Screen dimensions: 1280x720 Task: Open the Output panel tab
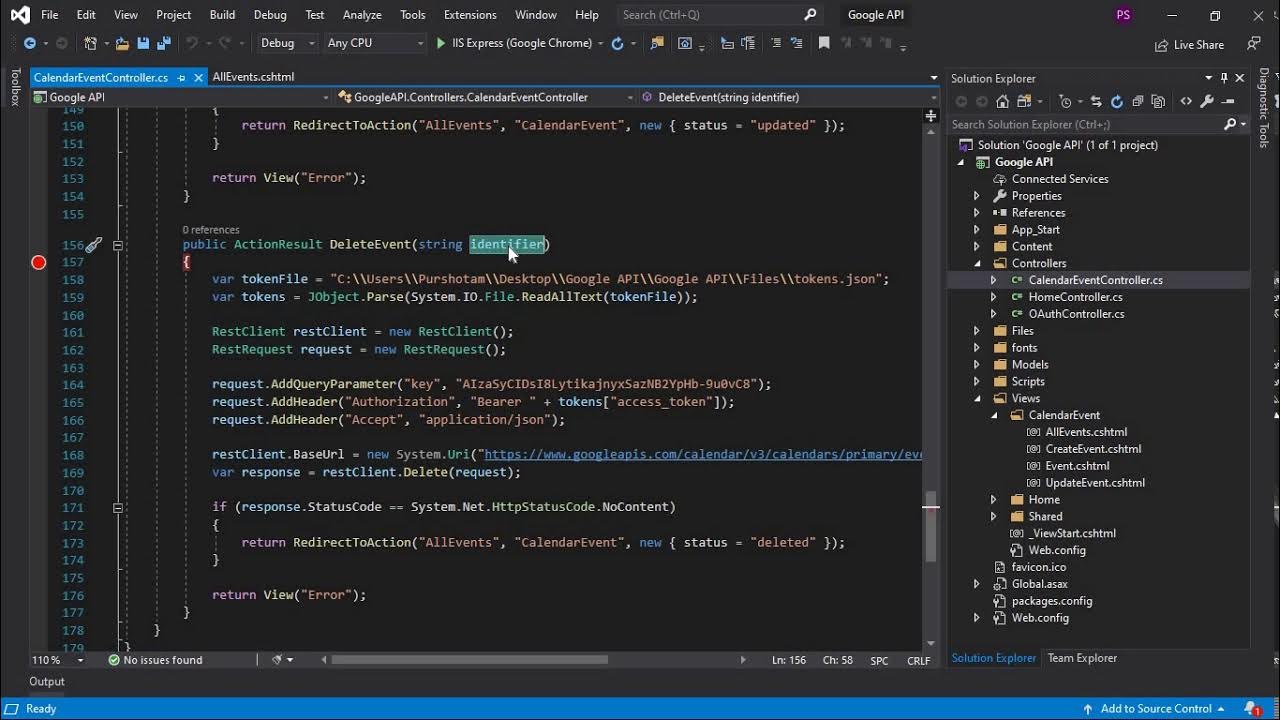47,682
